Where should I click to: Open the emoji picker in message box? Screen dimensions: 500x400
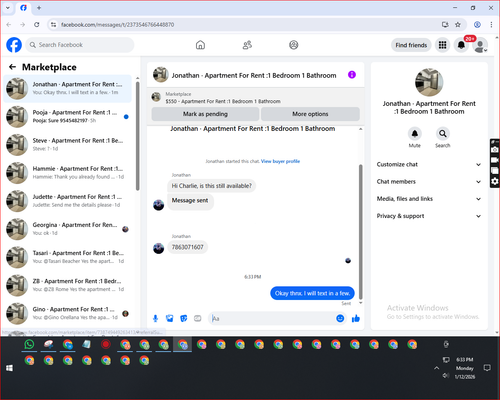pyautogui.click(x=340, y=318)
